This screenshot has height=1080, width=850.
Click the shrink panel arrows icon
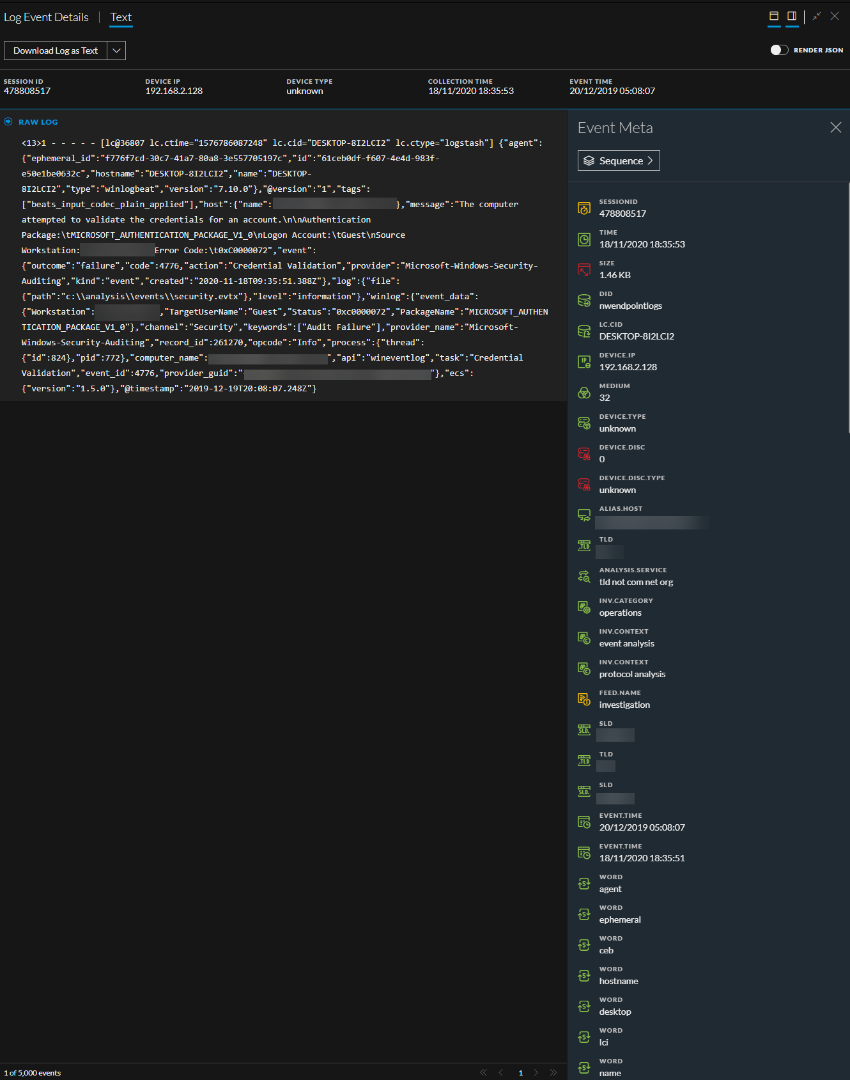816,16
